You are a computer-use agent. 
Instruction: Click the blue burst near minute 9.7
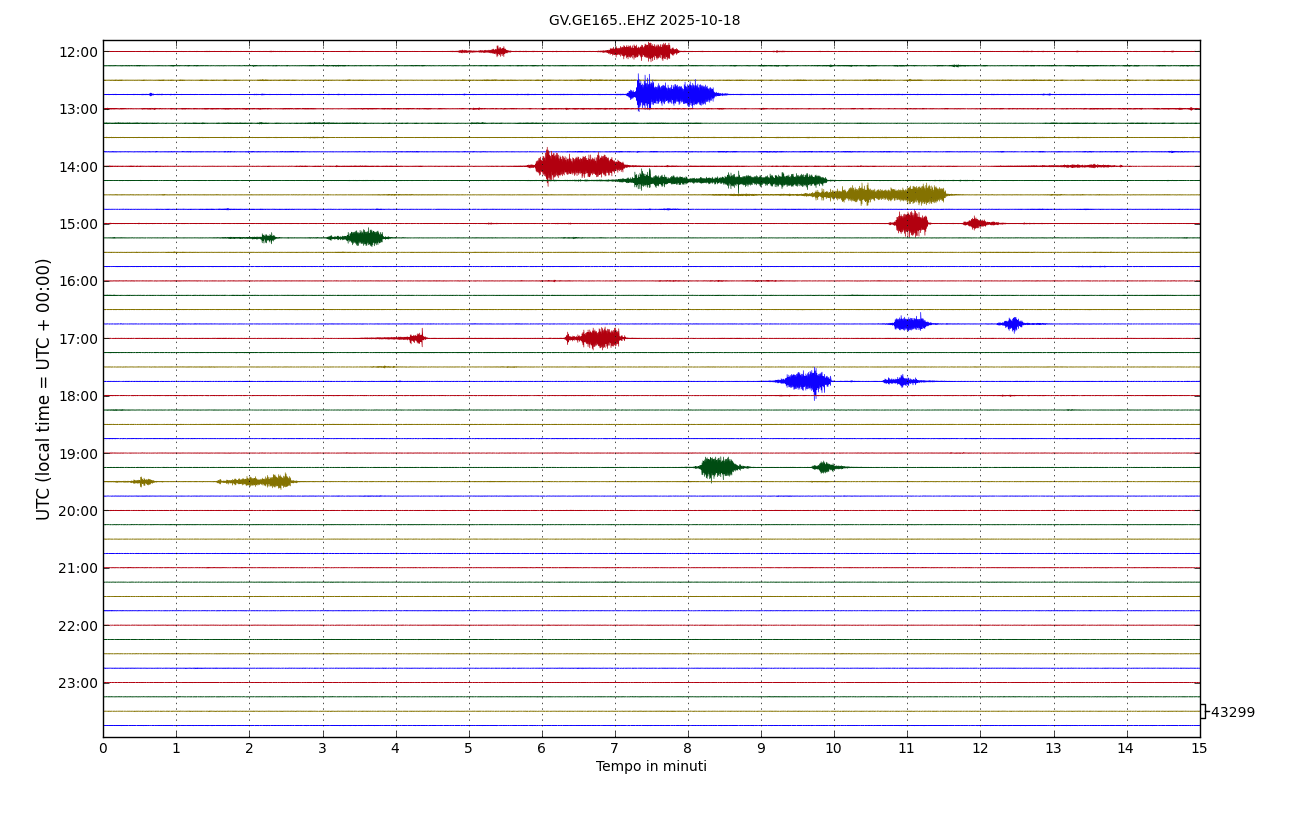[x=806, y=381]
